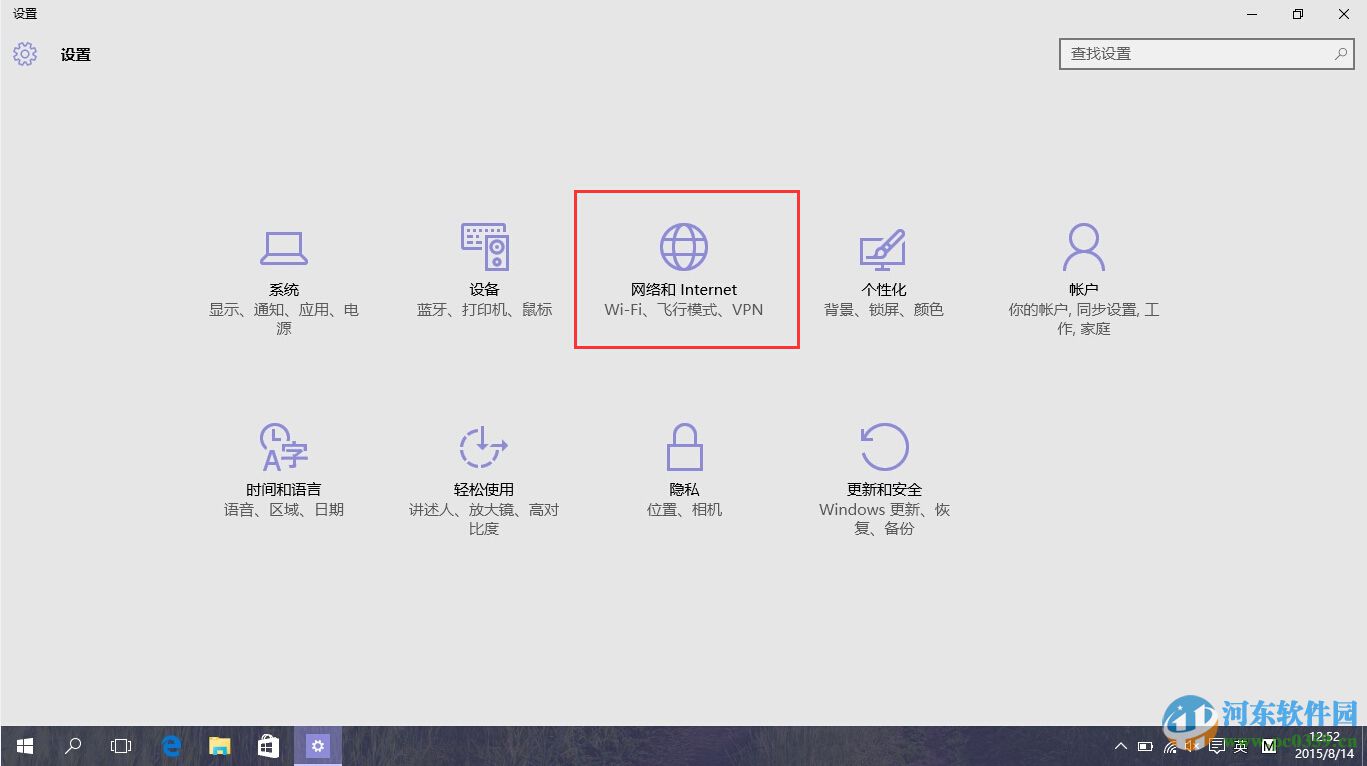Click the gear icon beside 设置 heading

tap(24, 54)
